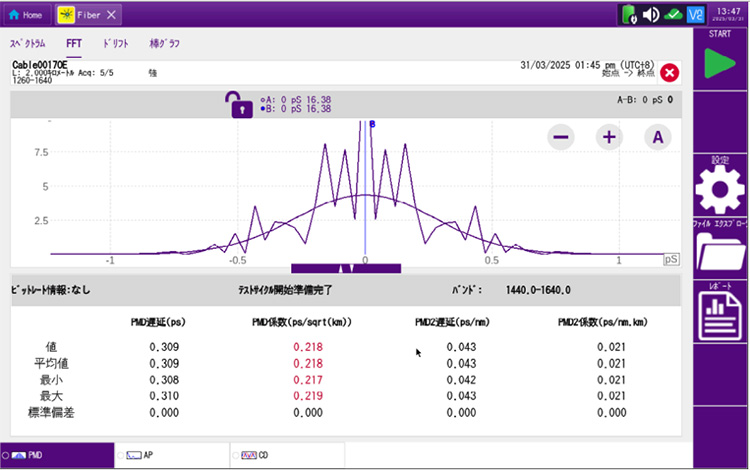Open the report document icon
Viewport: 750px width, 470px height.
tap(719, 317)
